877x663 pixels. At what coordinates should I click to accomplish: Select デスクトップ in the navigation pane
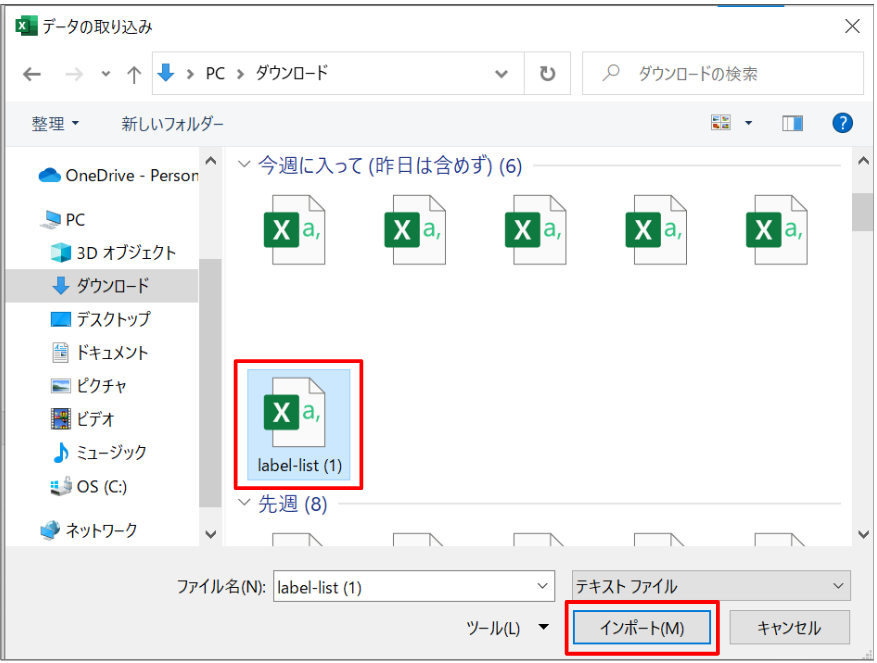point(113,319)
